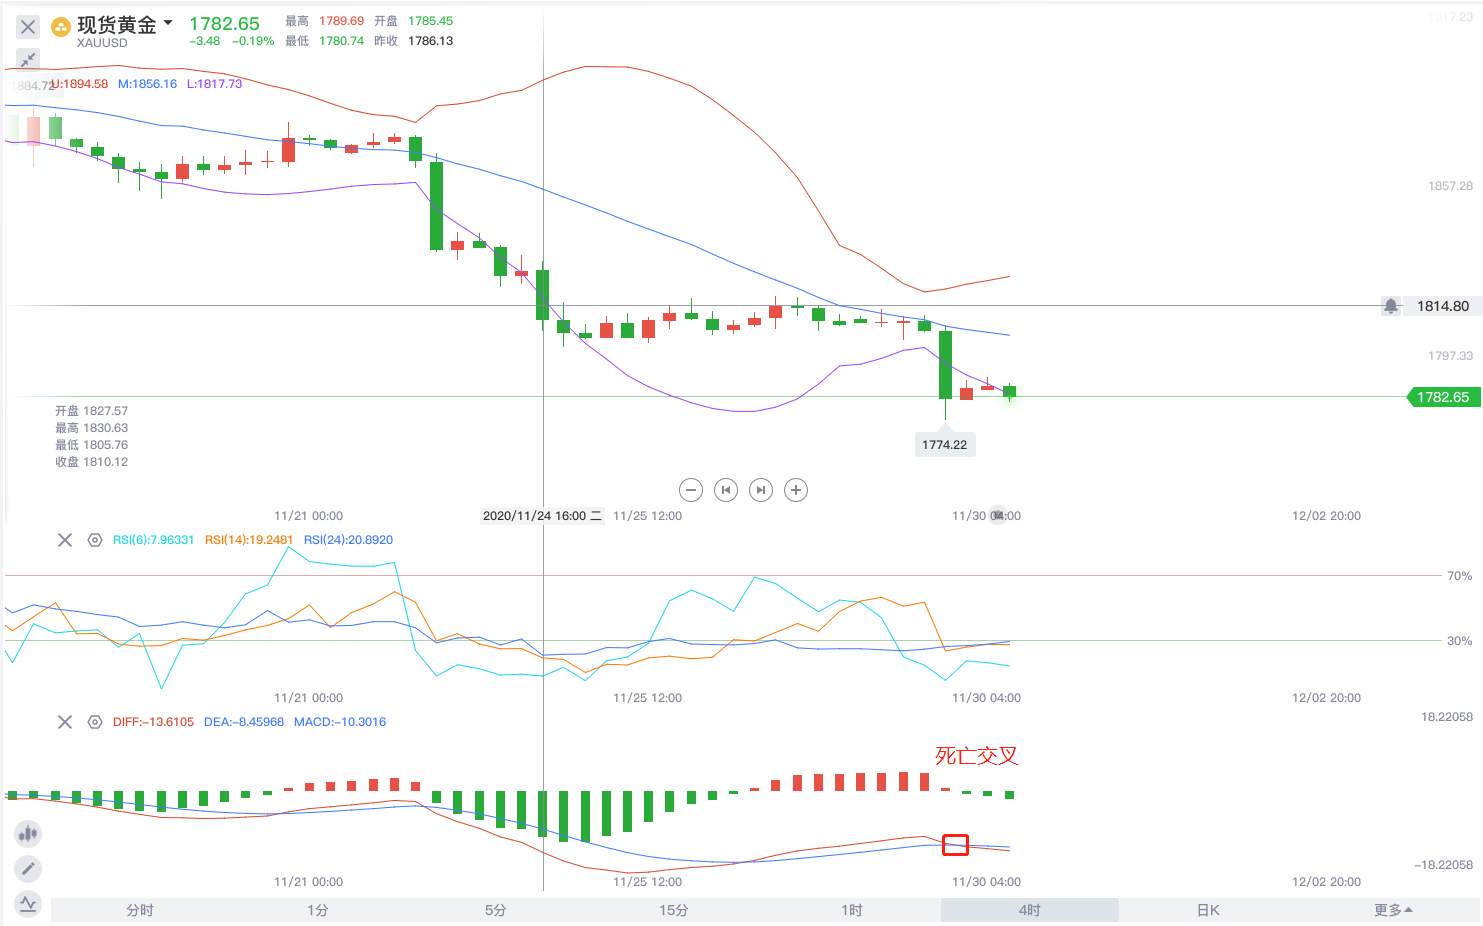Image resolution: width=1483 pixels, height=926 pixels.
Task: Select the pencil drawing tool
Action: pos(28,869)
